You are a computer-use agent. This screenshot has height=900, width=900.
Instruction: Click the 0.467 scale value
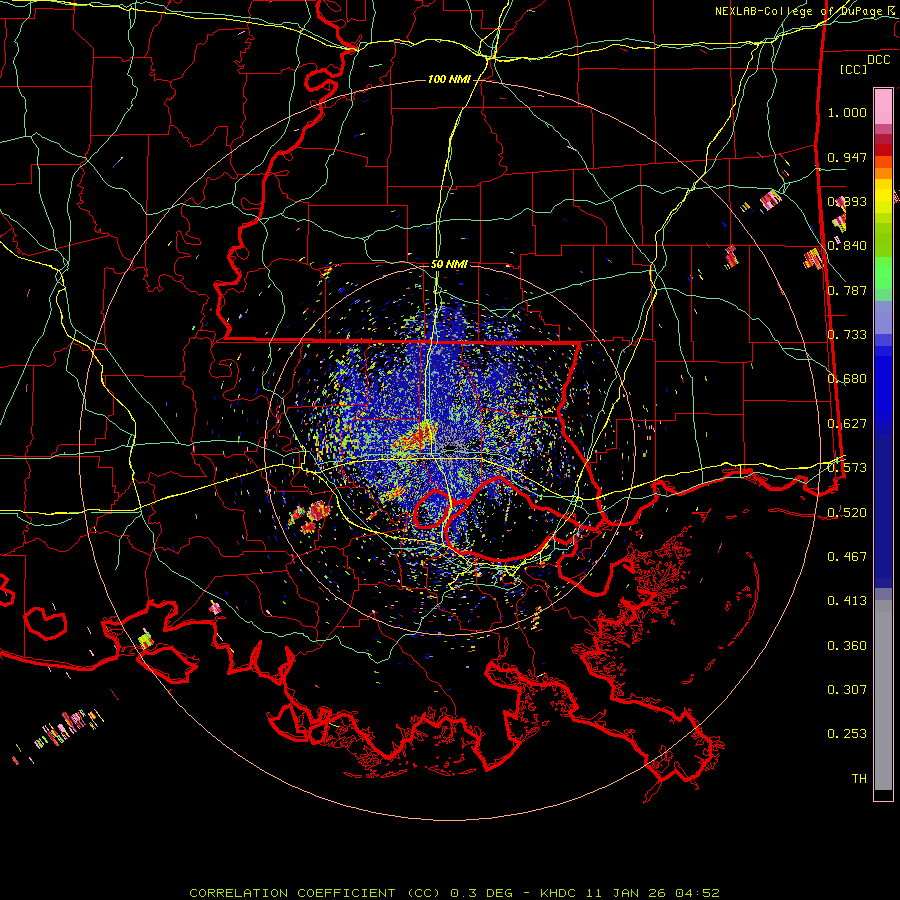pyautogui.click(x=847, y=557)
